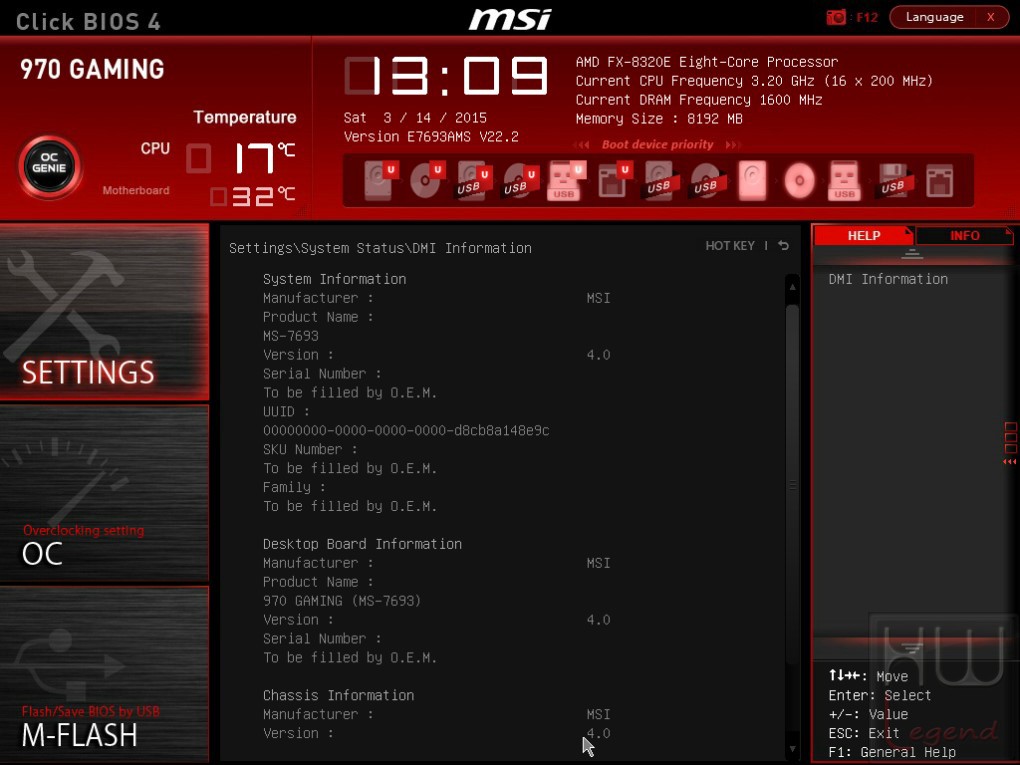Select the Chassis Information heading
The width and height of the screenshot is (1020, 765).
click(338, 695)
